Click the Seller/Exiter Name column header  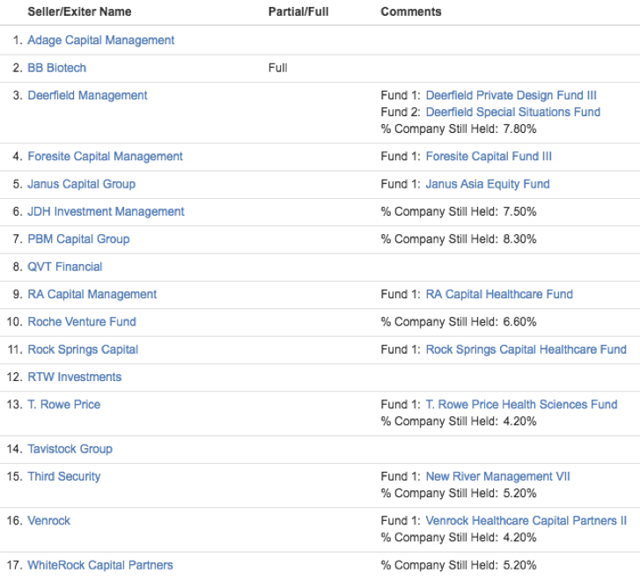click(80, 12)
